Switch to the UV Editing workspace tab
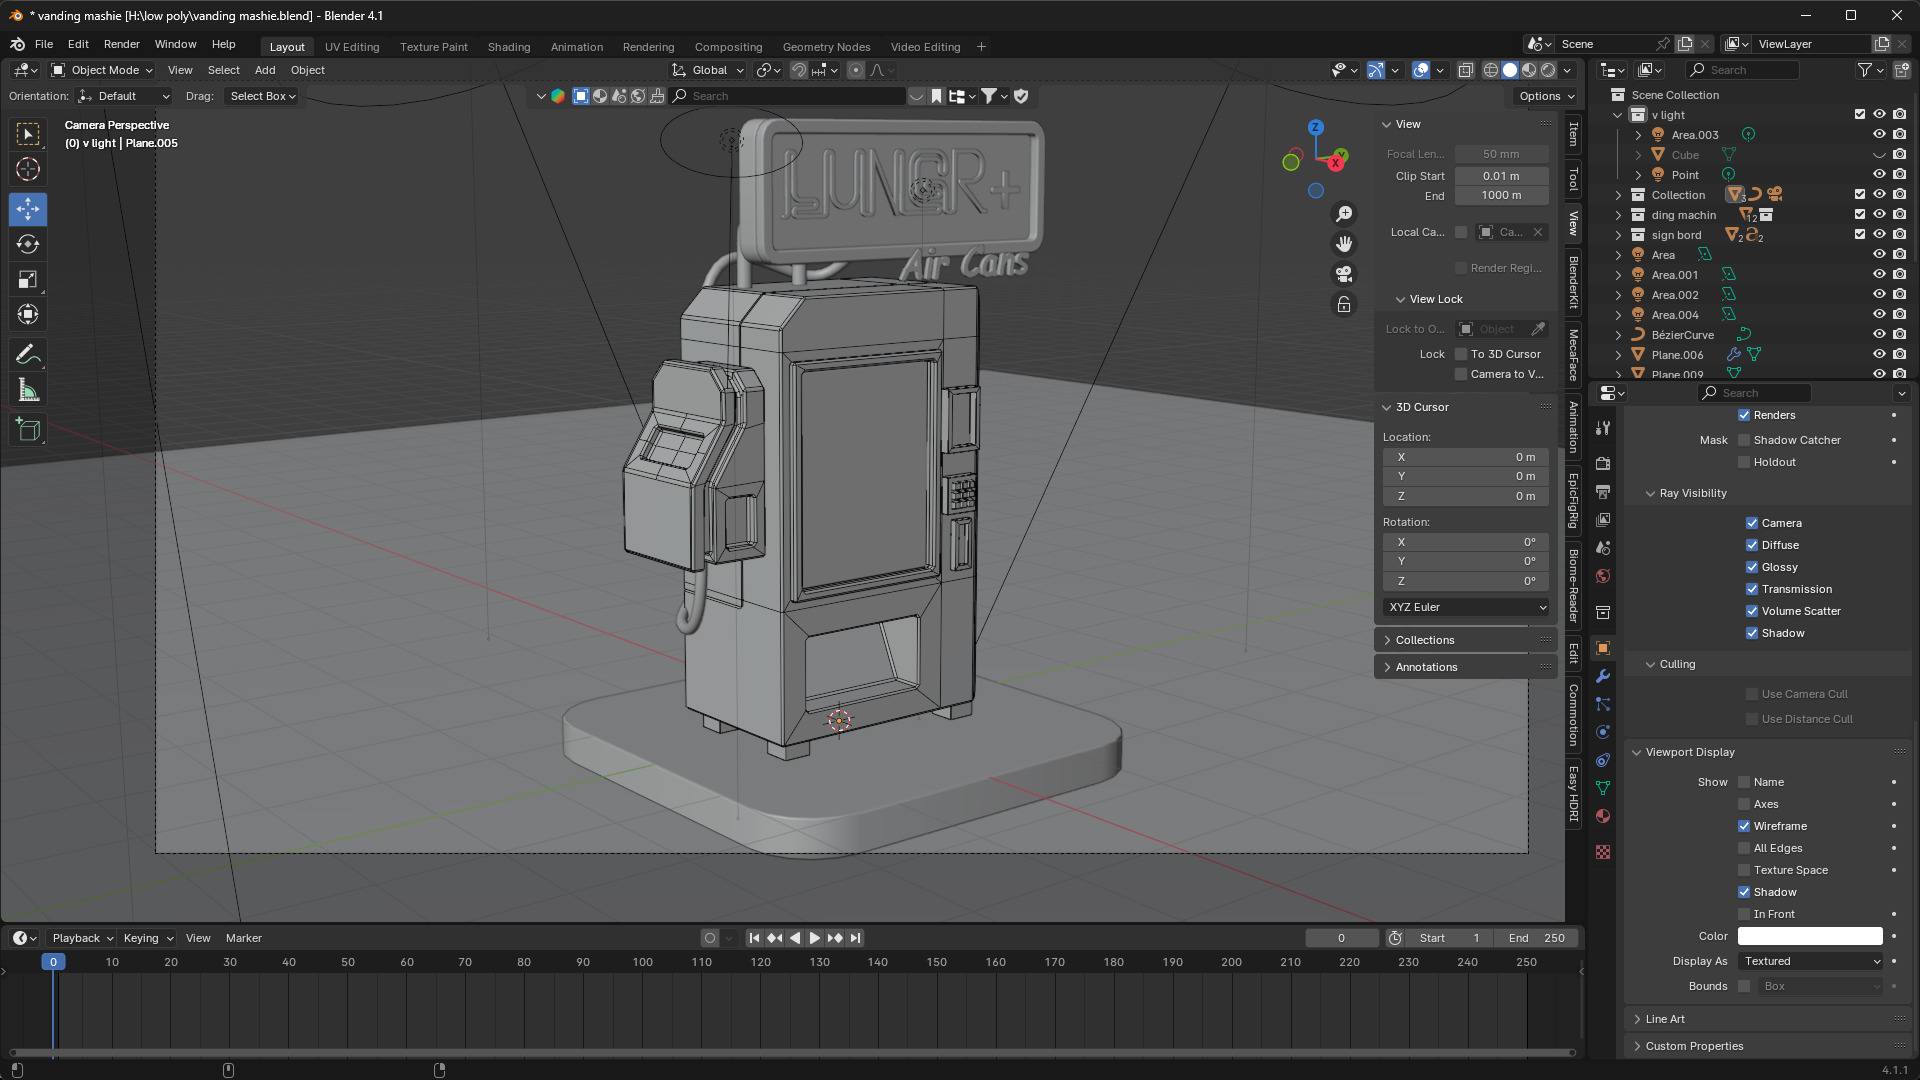The image size is (1920, 1080). pos(352,47)
